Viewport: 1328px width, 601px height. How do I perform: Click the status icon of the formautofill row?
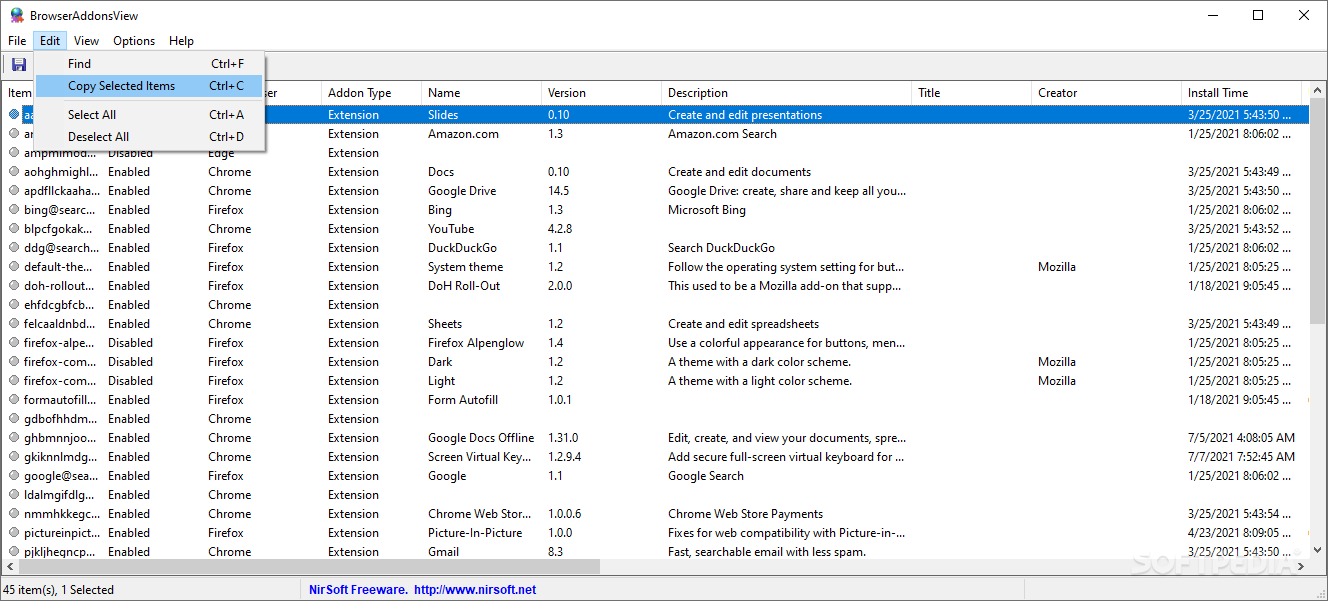click(x=14, y=400)
